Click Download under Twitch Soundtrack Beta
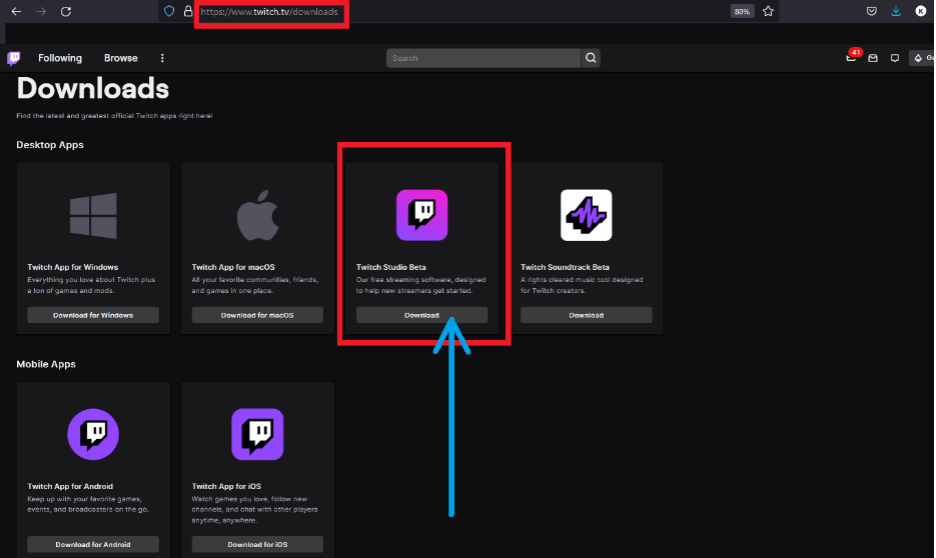This screenshot has height=558, width=936. (586, 315)
